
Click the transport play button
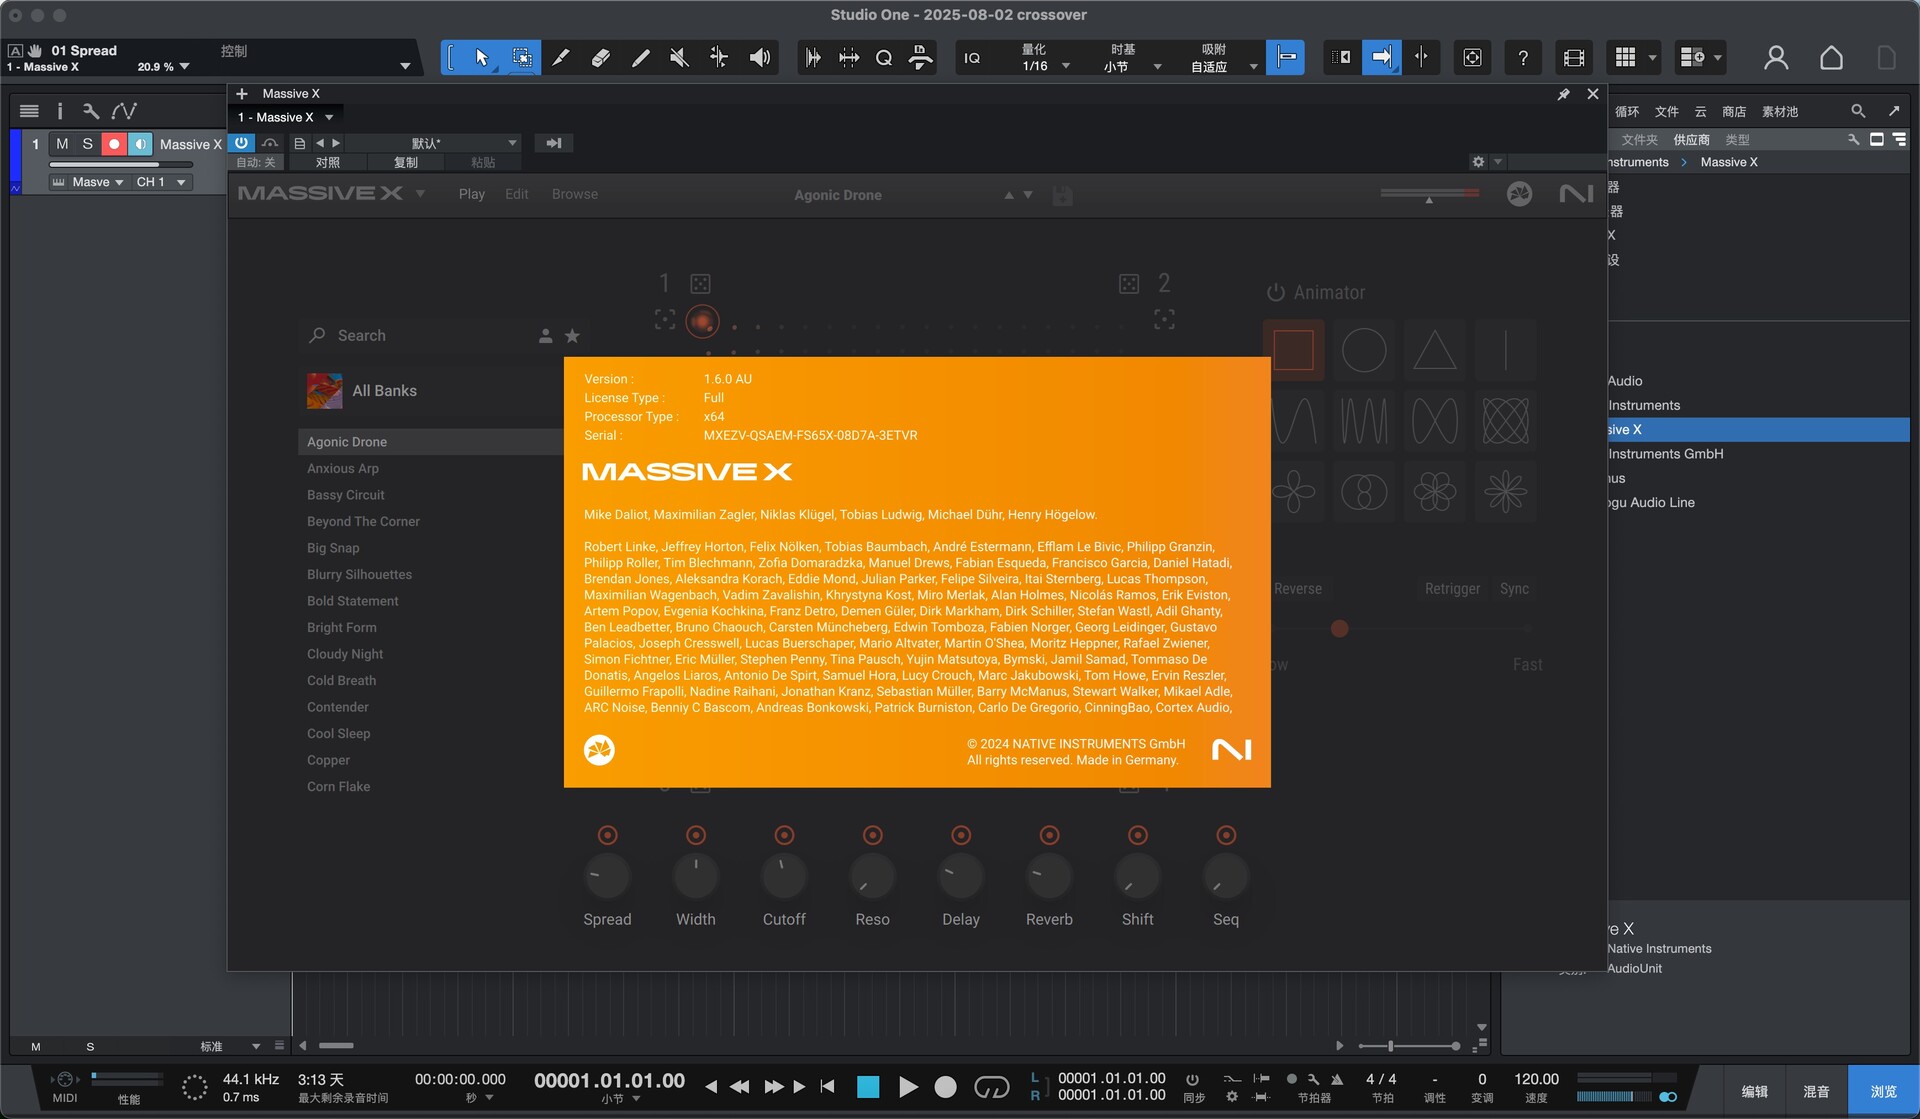tap(907, 1087)
